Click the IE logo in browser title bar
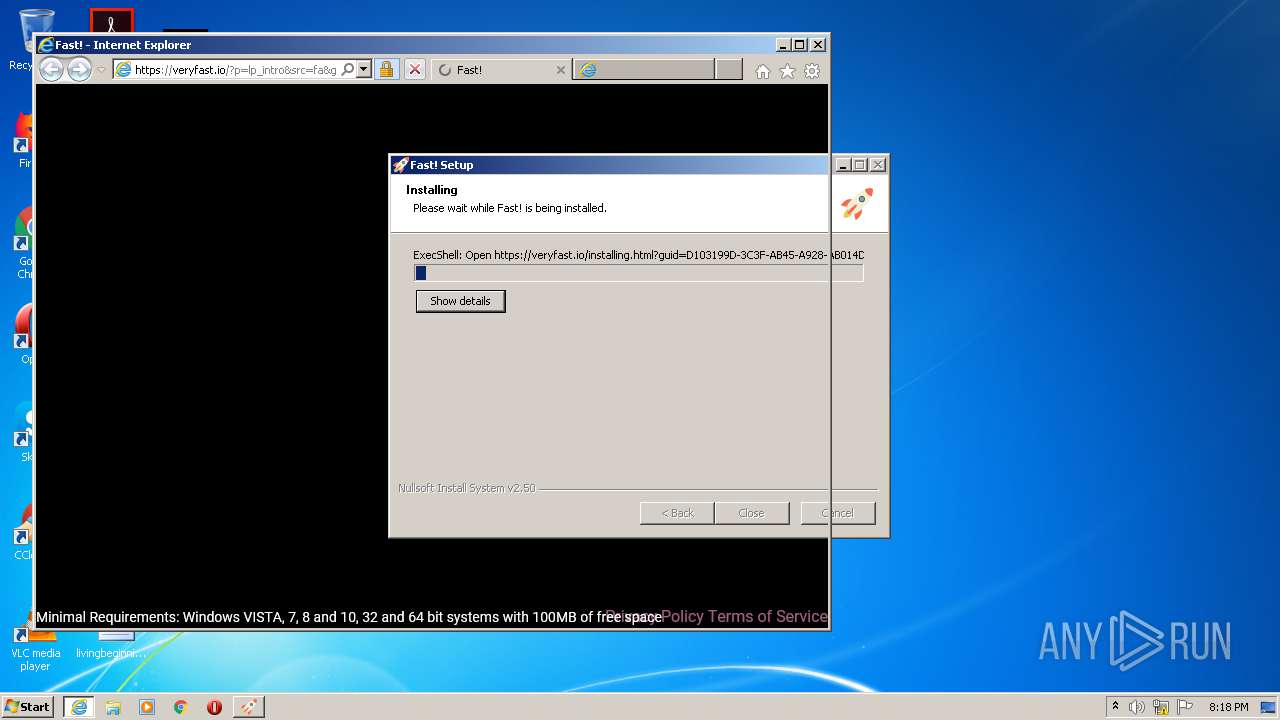The width and height of the screenshot is (1280, 720). coord(45,45)
